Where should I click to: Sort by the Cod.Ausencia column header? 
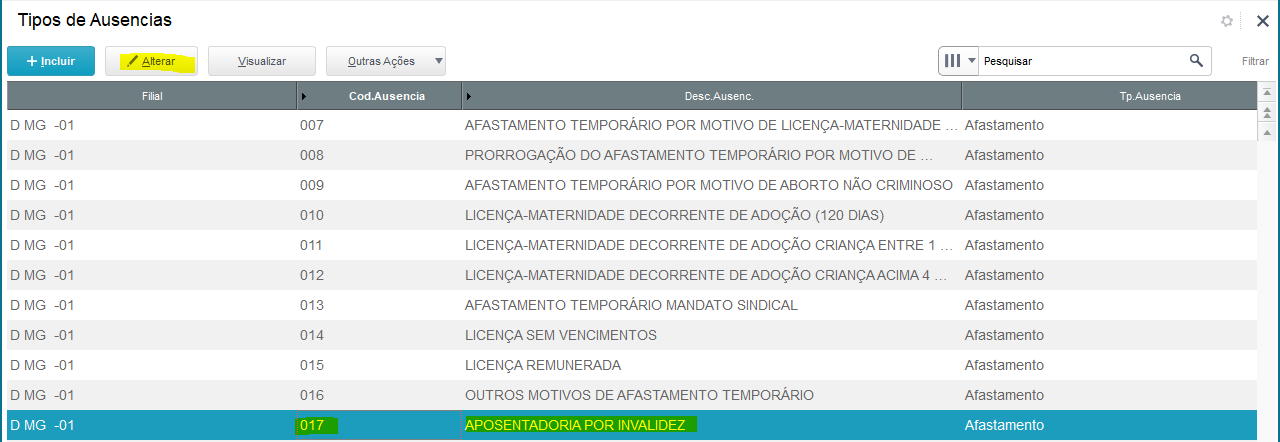click(x=379, y=96)
